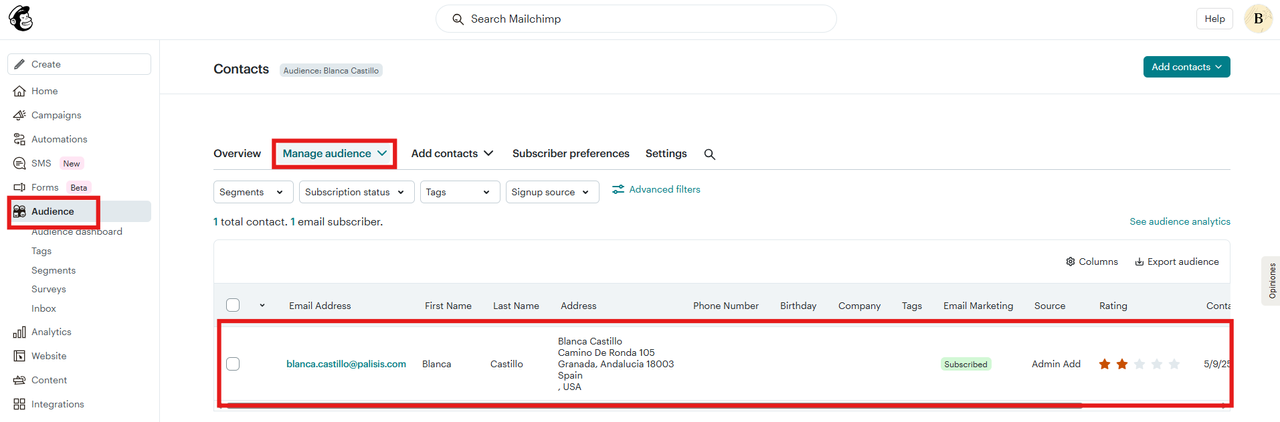The height and width of the screenshot is (422, 1280).
Task: Click in the Search Mailchimp field
Action: 636,19
